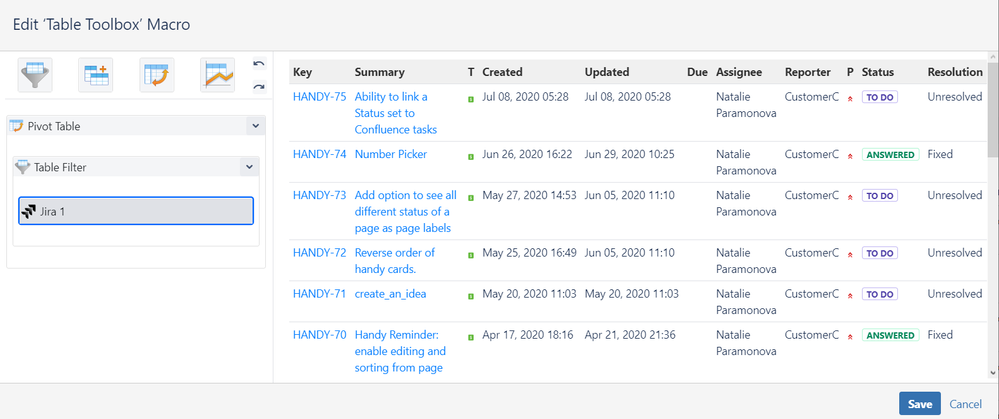
Task: Click the TO DO status badge for HANDY-73
Action: 880,195
